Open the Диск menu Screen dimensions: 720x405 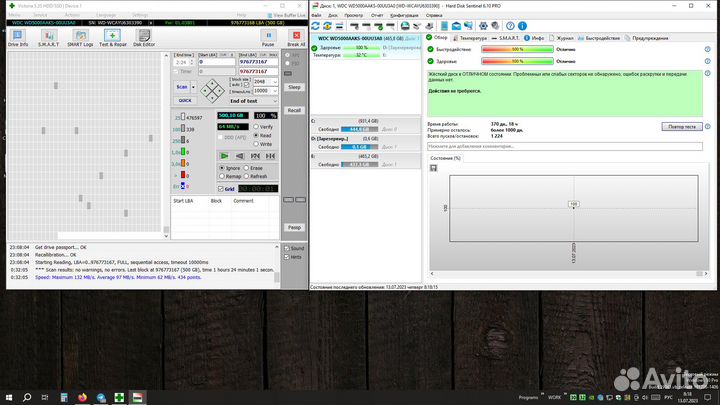pos(333,15)
